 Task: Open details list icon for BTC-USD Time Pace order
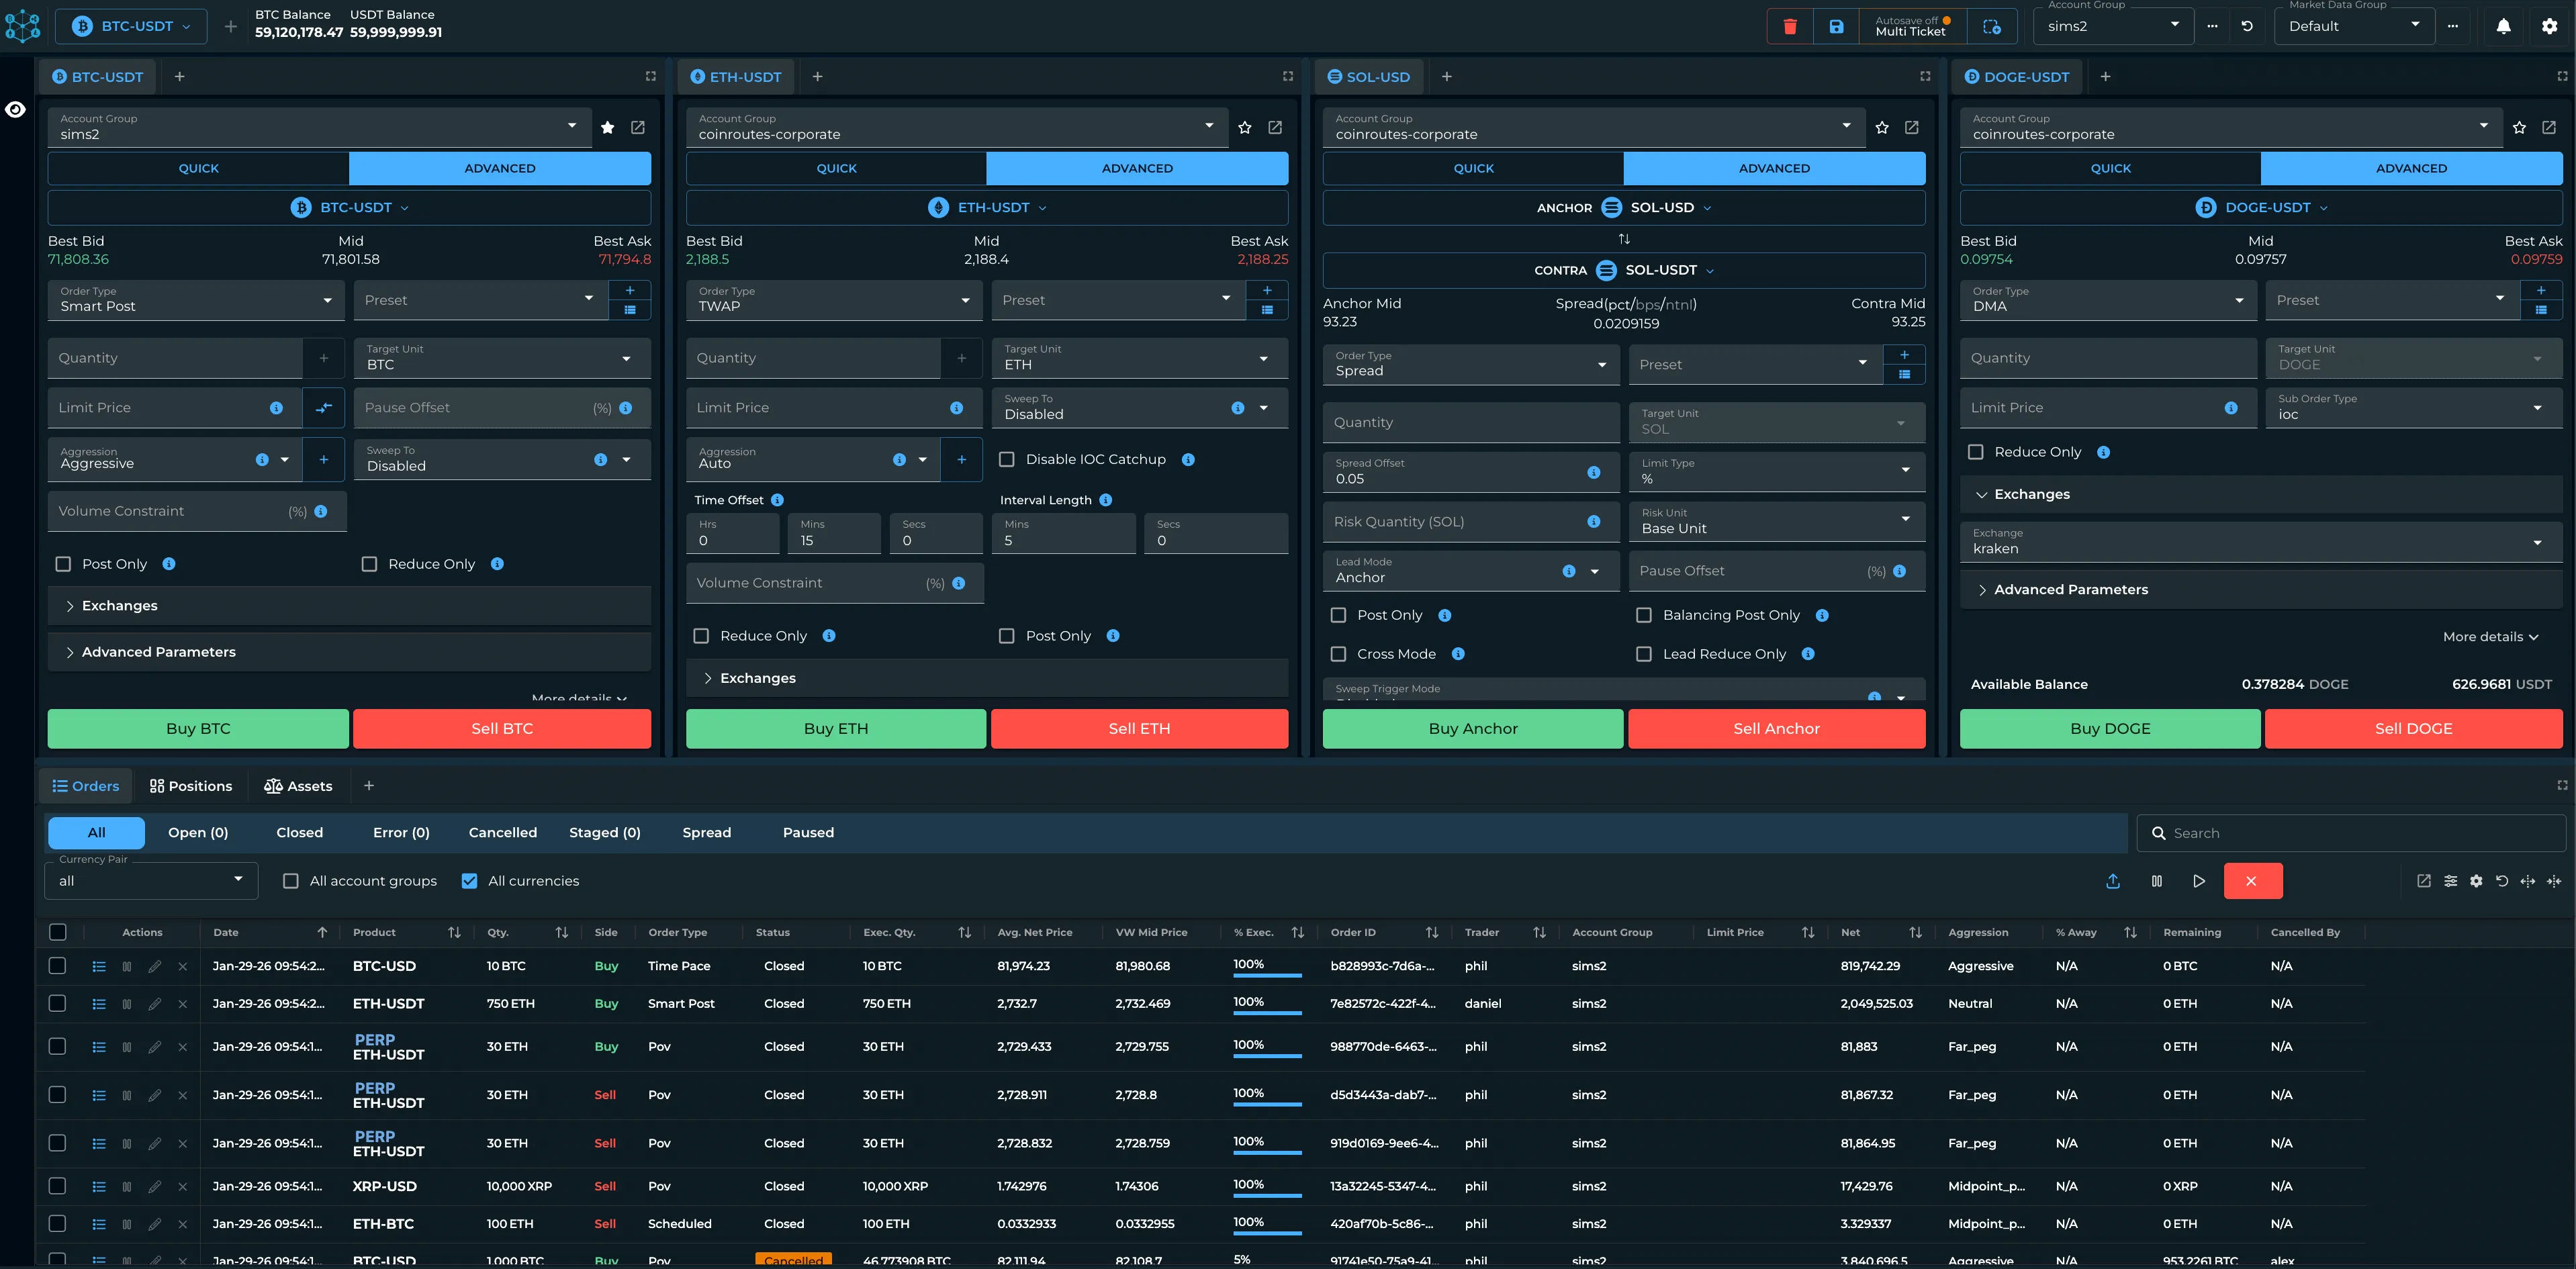[x=99, y=967]
